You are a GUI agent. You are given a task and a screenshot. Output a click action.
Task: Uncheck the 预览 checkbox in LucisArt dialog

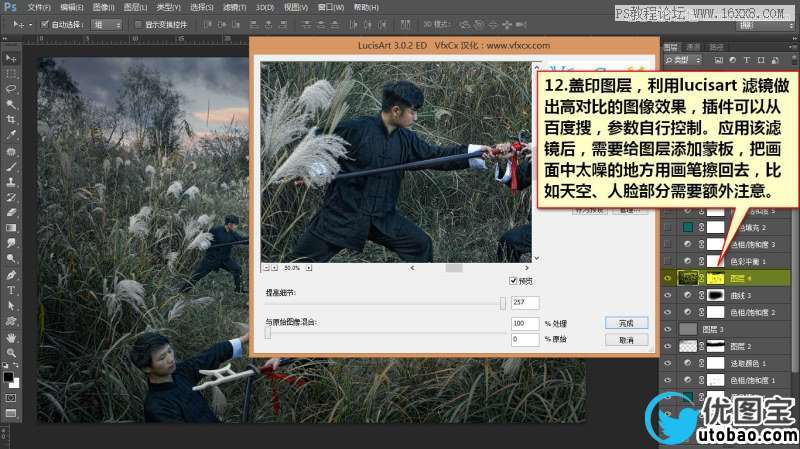513,281
